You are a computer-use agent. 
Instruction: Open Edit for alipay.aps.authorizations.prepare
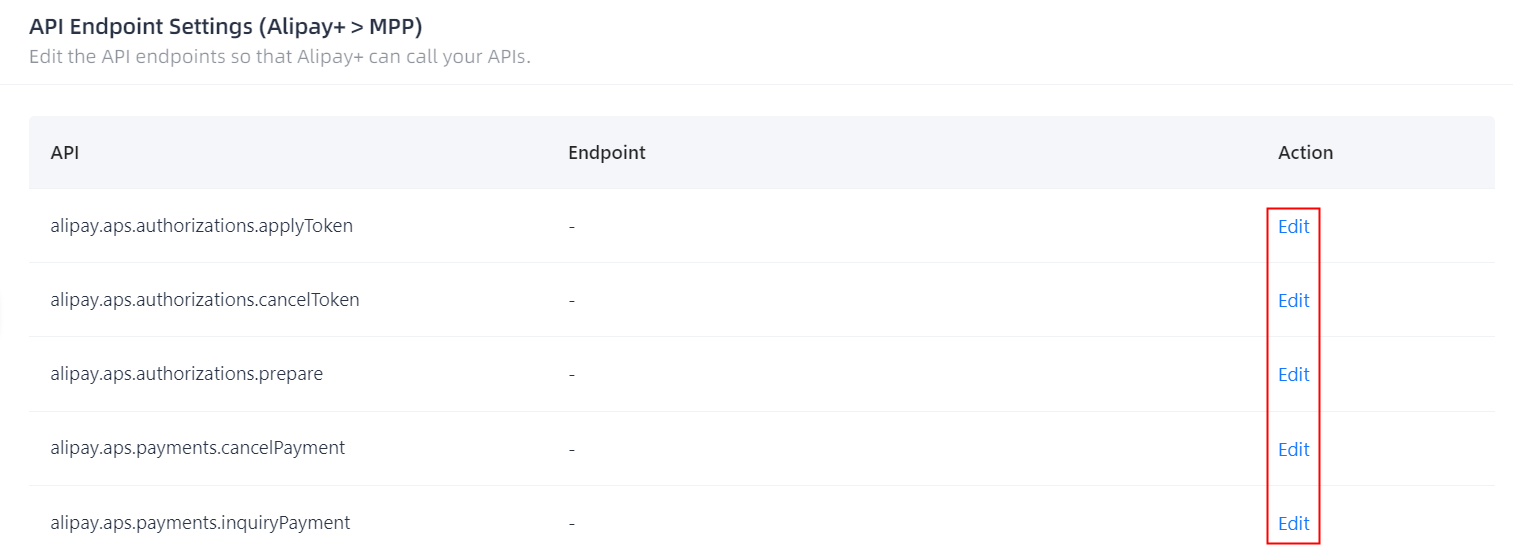(1293, 375)
